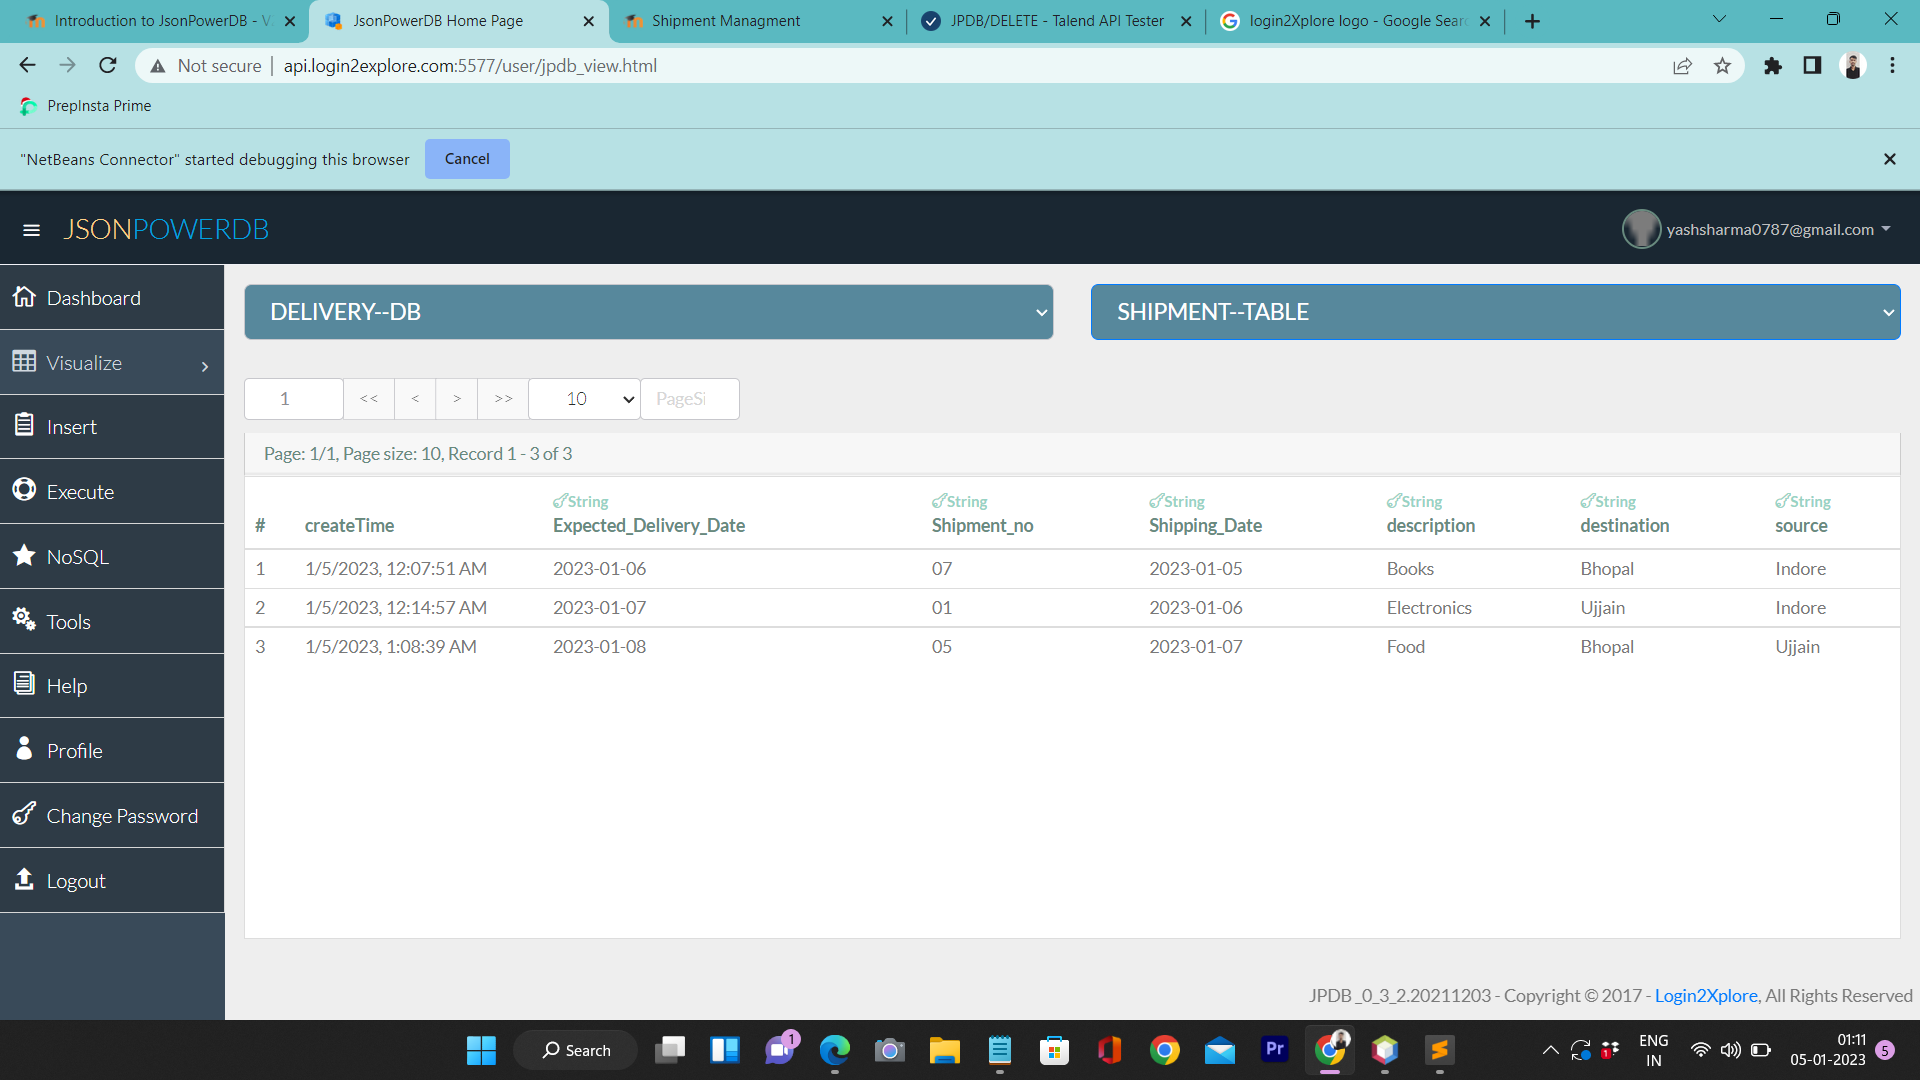
Task: Change page size using the 10 dropdown
Action: pyautogui.click(x=583, y=398)
